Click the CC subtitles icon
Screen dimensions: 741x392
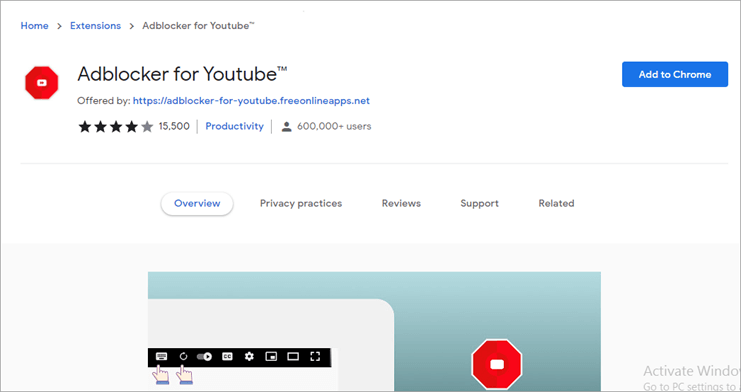227,357
